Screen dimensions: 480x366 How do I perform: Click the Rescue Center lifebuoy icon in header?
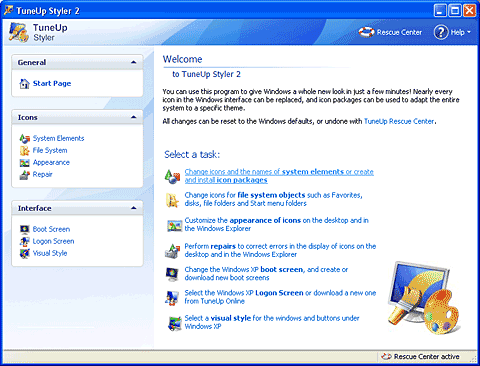[366, 32]
